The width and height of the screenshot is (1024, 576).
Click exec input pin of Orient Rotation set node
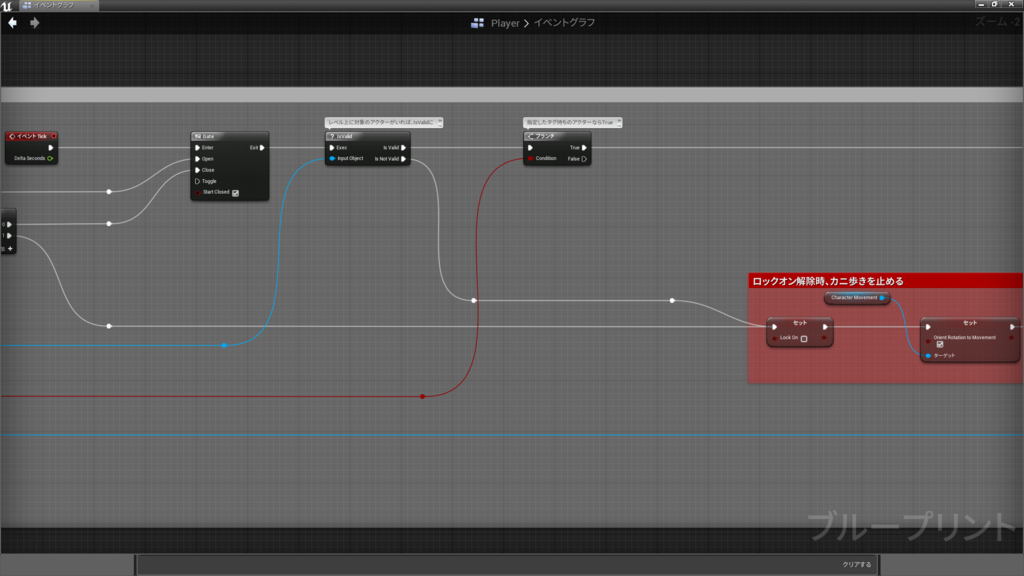(928, 327)
